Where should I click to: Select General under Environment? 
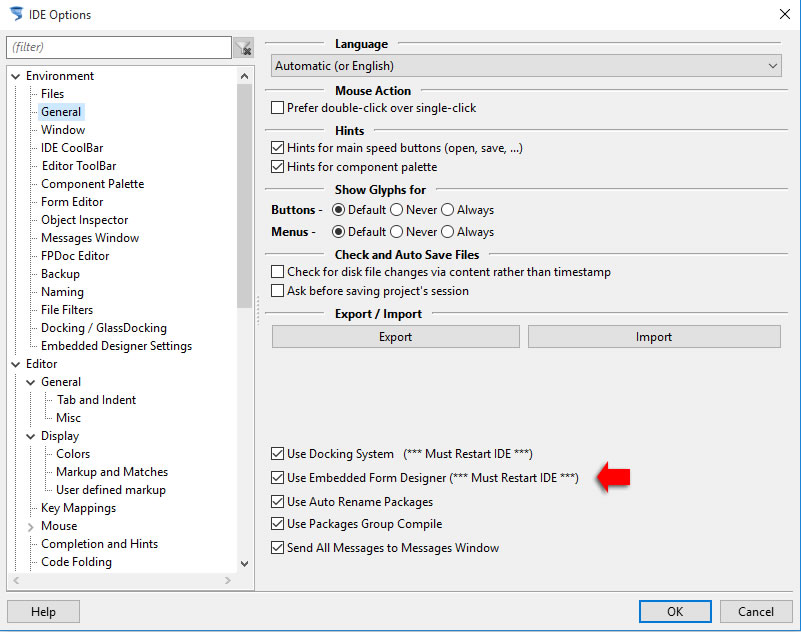[x=61, y=112]
